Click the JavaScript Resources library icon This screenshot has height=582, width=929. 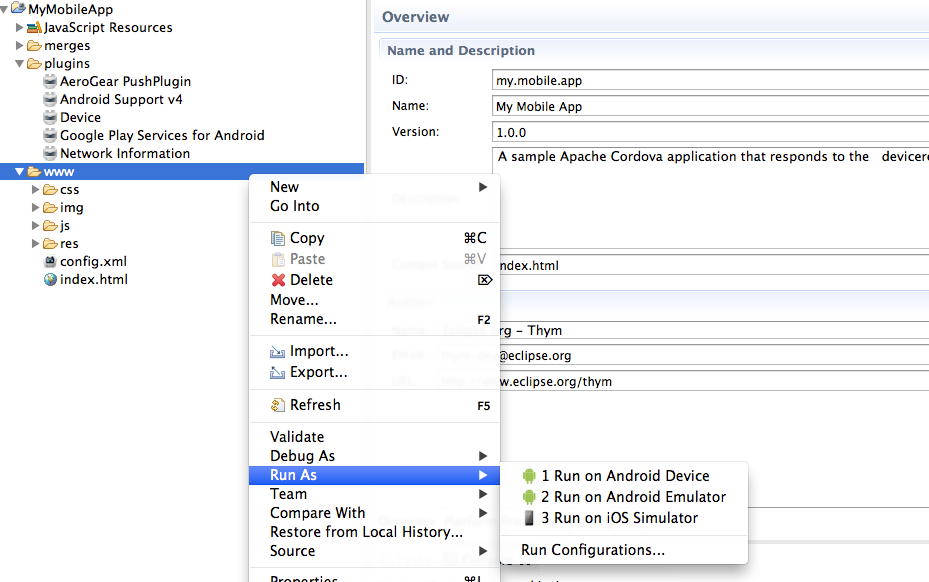pos(34,27)
